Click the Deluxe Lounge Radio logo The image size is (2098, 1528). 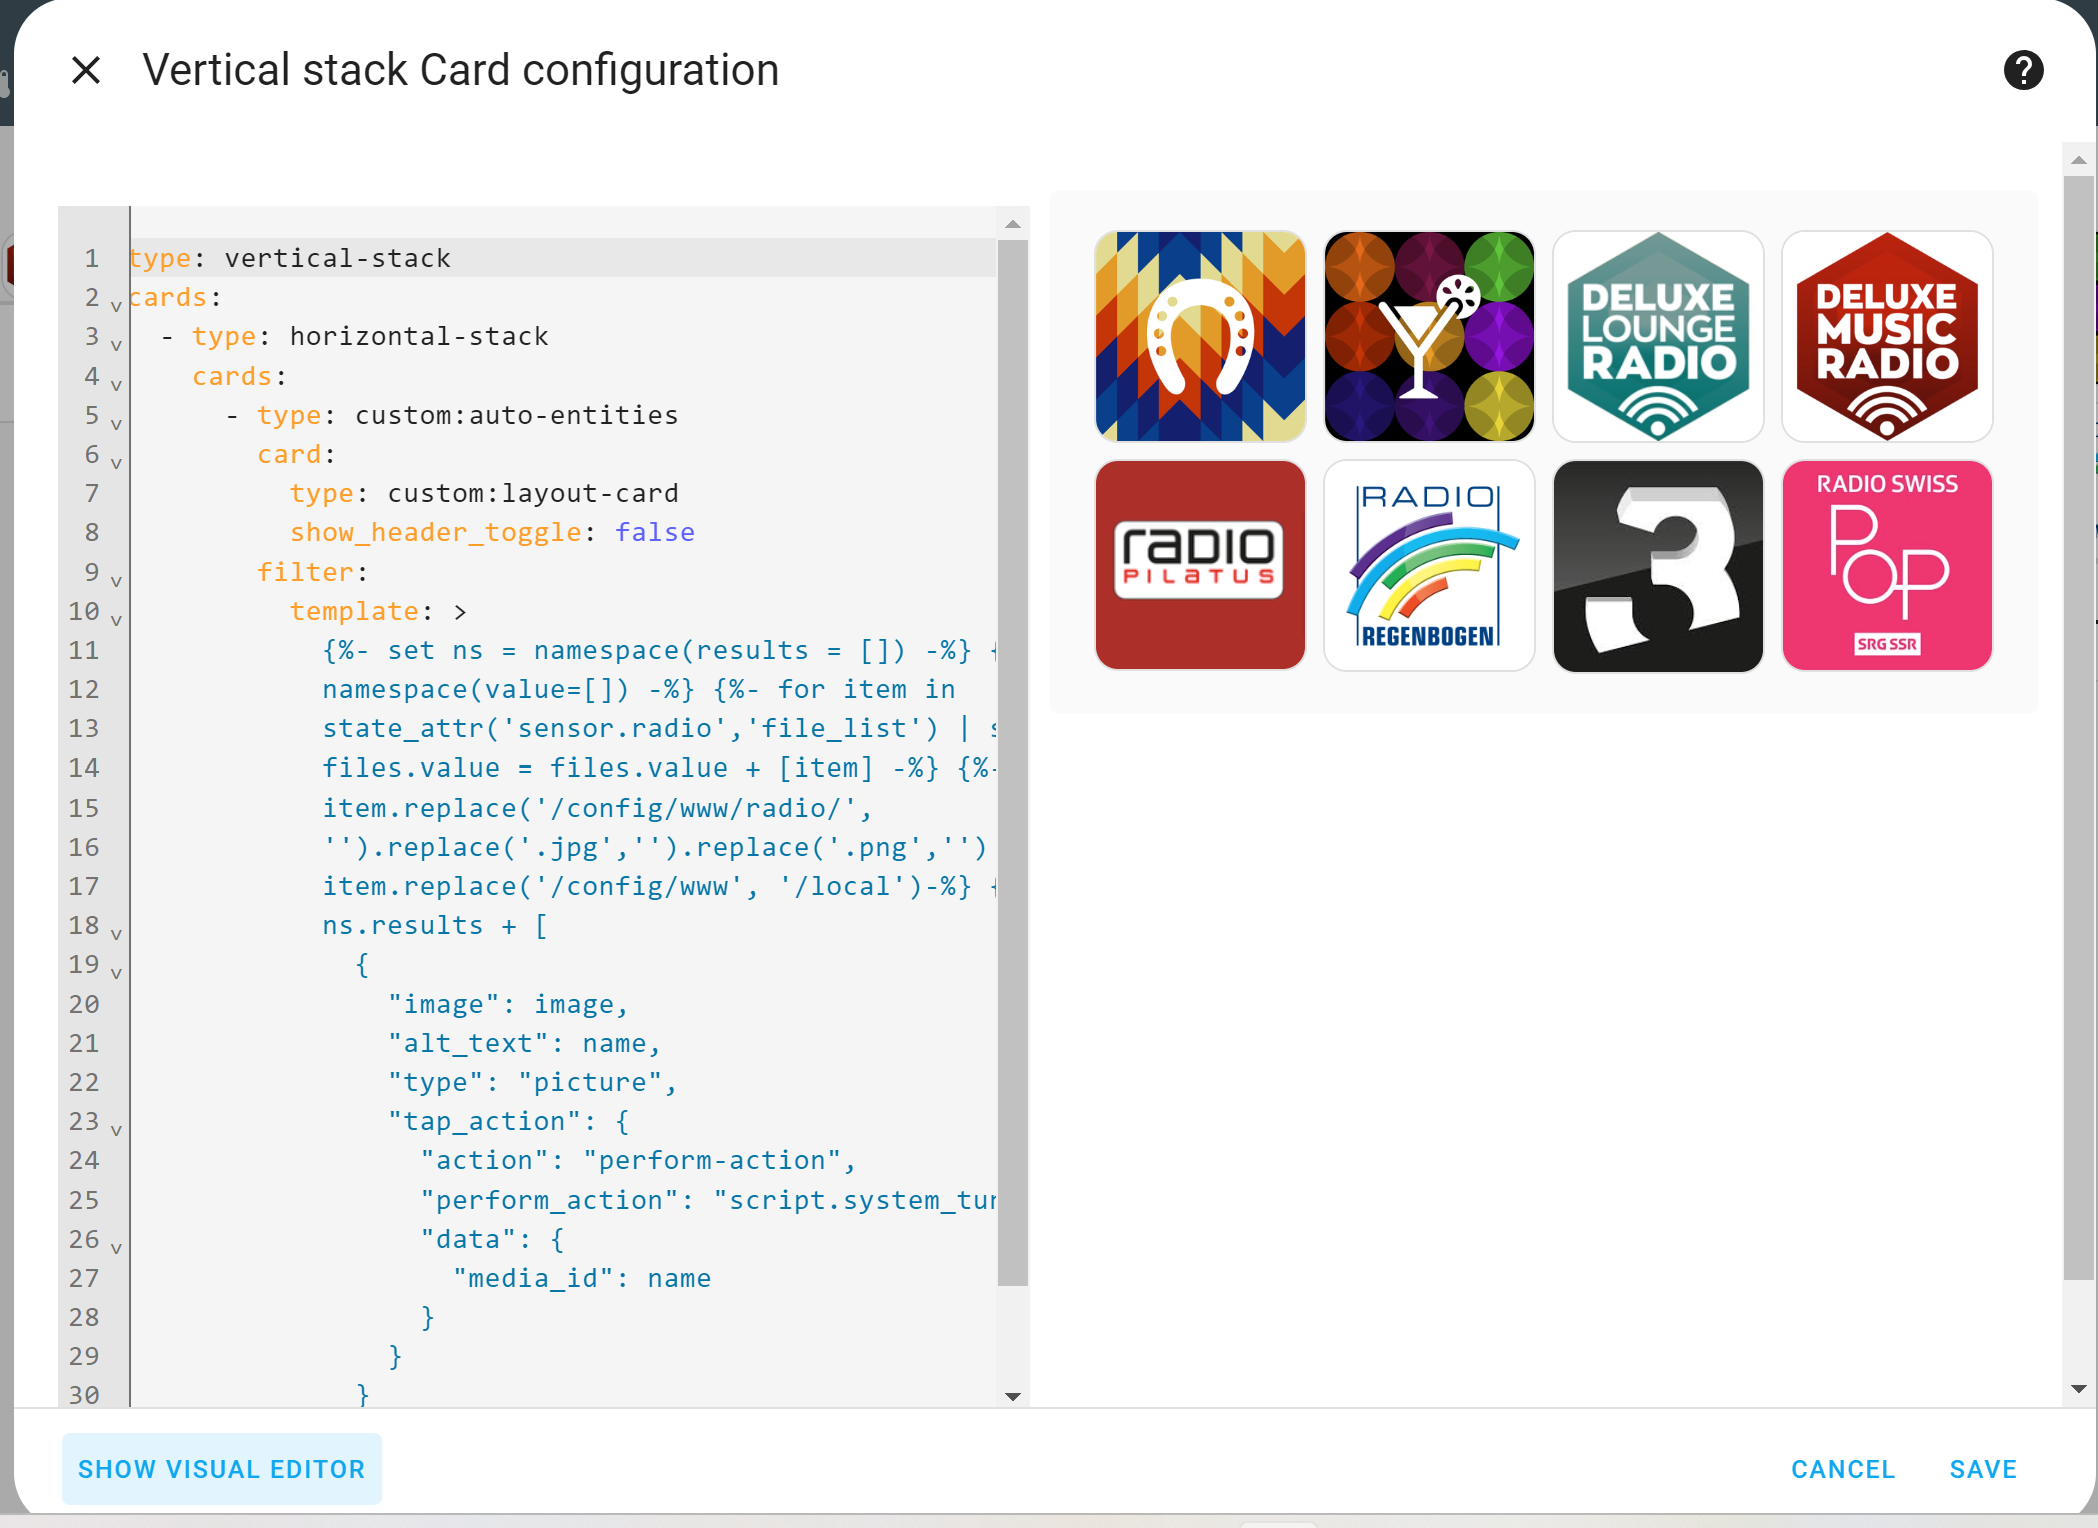click(x=1657, y=337)
